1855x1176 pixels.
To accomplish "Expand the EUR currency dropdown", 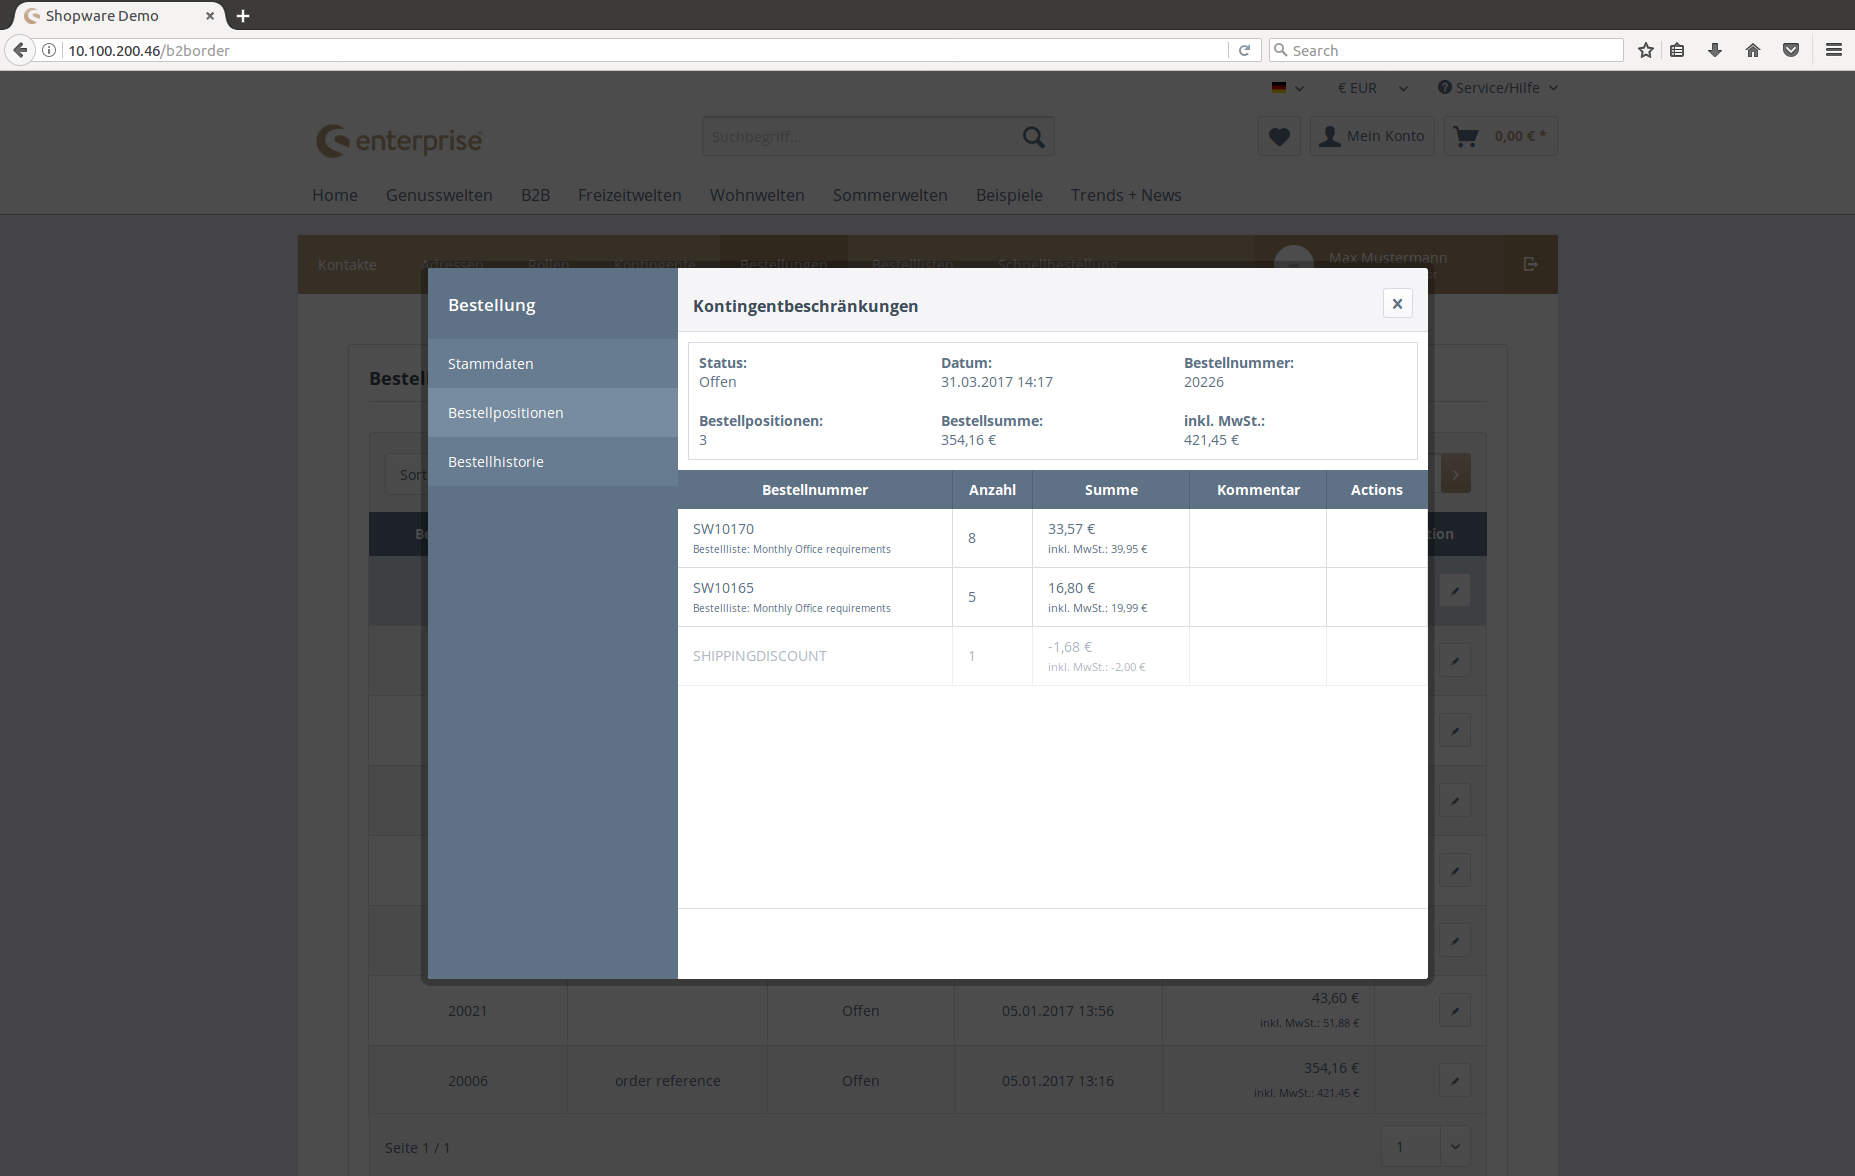I will click(x=1372, y=88).
